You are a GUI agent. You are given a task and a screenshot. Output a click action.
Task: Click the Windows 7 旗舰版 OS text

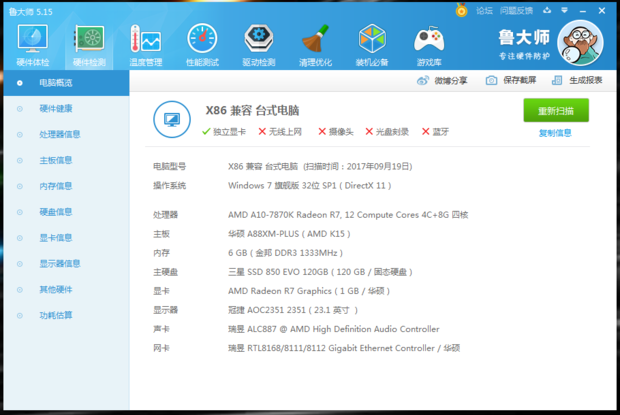pos(310,186)
